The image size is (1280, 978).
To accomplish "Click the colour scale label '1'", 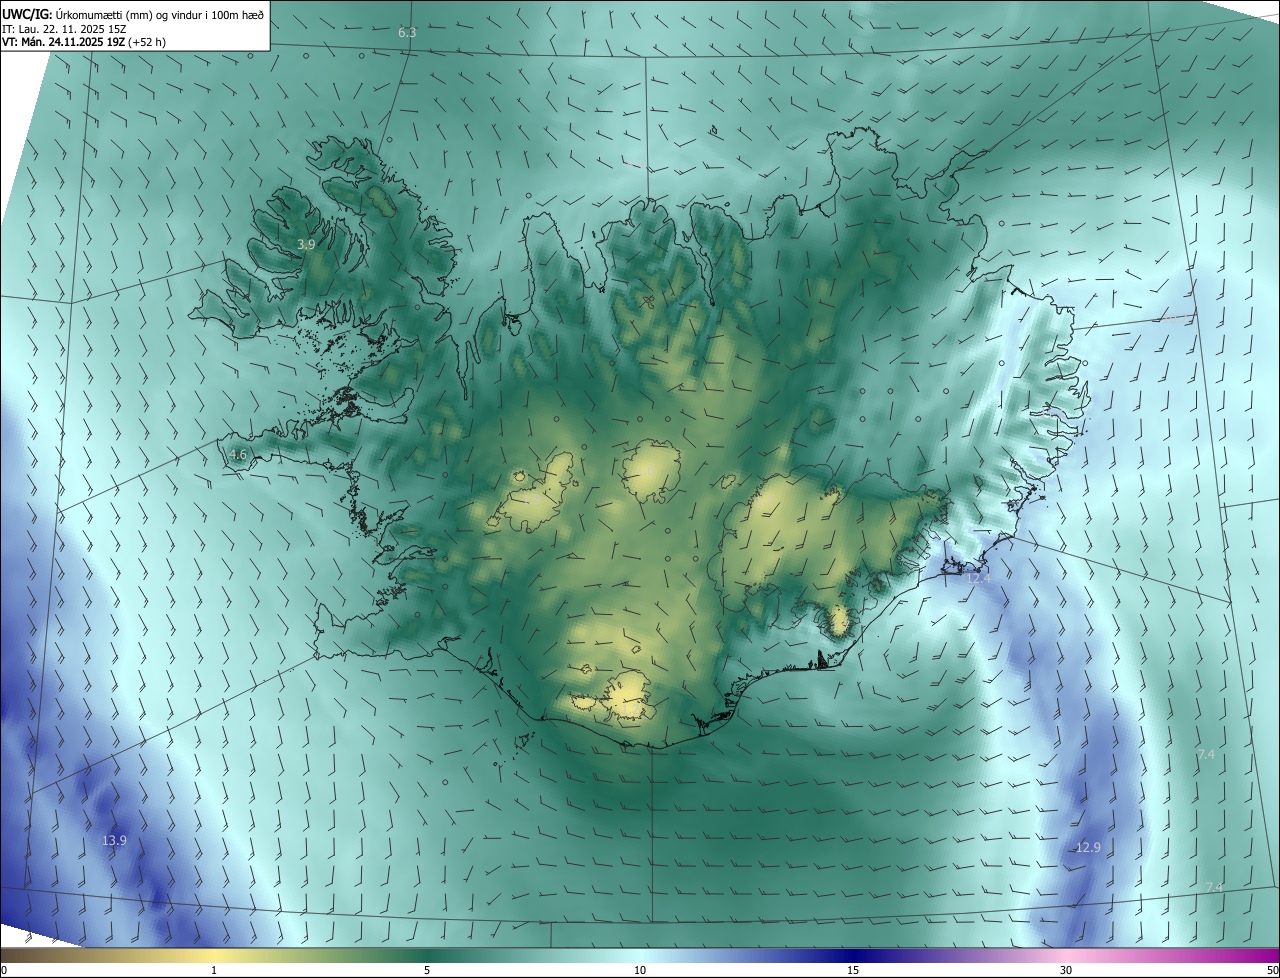I will [214, 970].
